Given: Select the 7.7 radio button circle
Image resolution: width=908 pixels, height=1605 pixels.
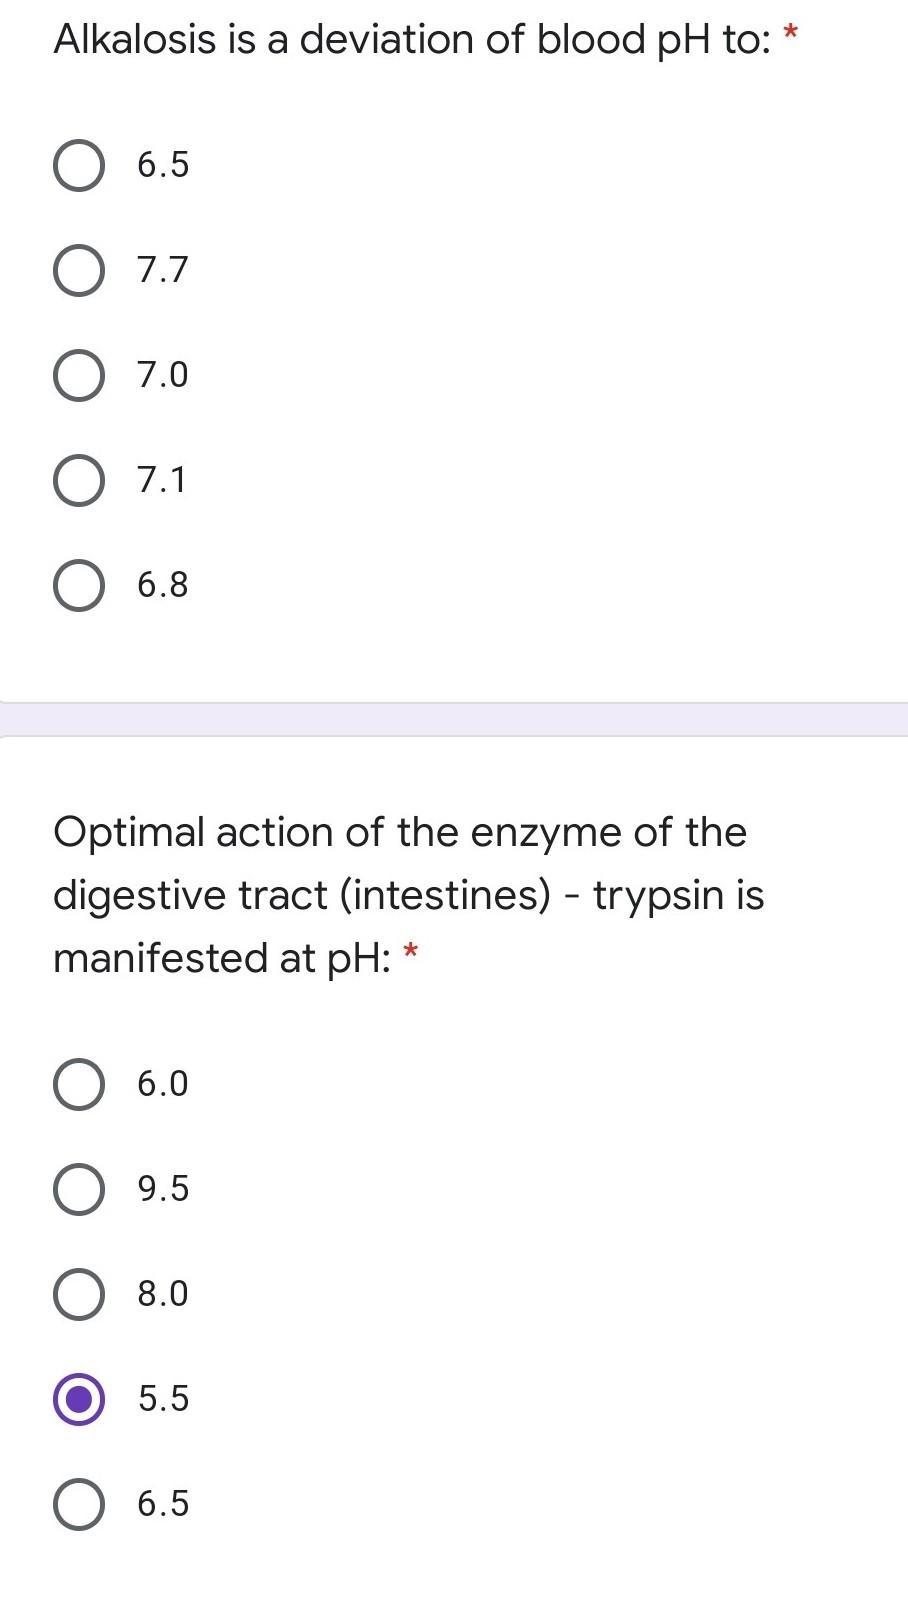Looking at the screenshot, I should pyautogui.click(x=78, y=270).
